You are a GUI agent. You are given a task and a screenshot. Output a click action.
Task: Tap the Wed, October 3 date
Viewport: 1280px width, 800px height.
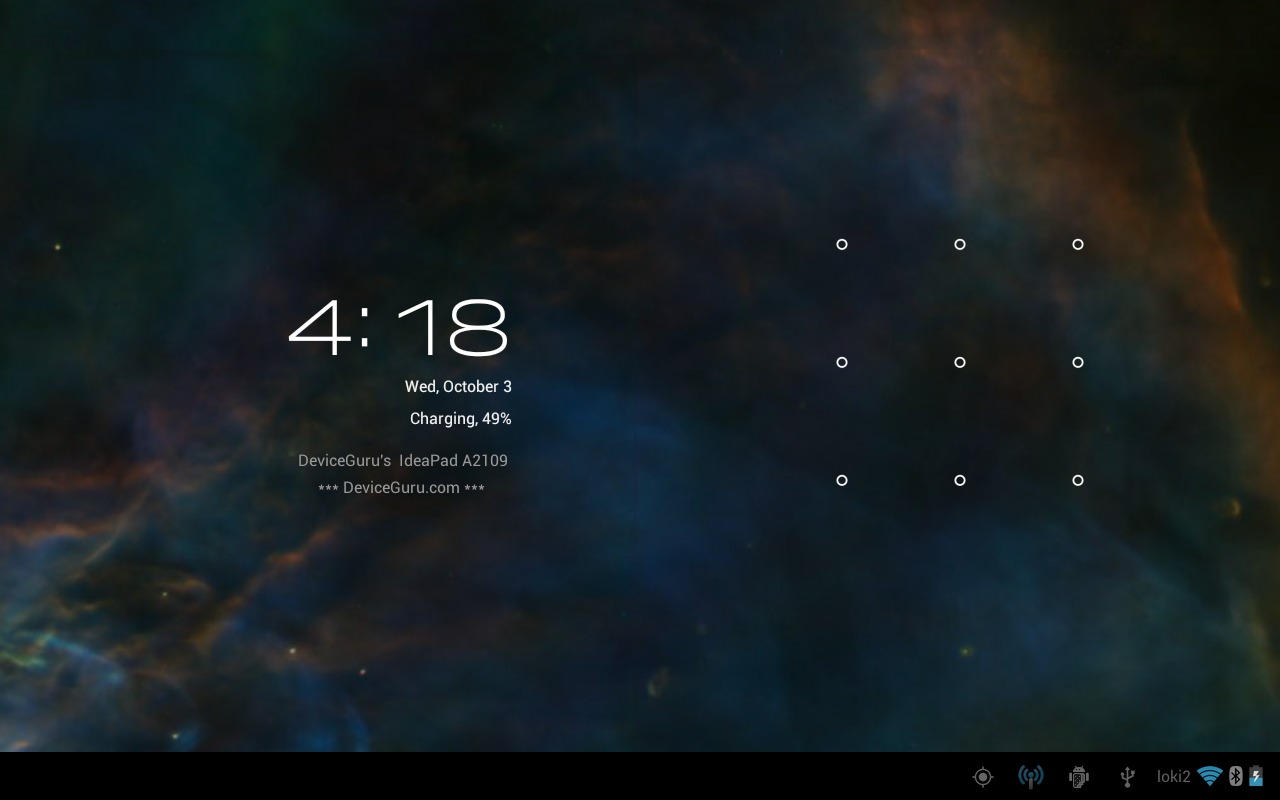pyautogui.click(x=458, y=387)
